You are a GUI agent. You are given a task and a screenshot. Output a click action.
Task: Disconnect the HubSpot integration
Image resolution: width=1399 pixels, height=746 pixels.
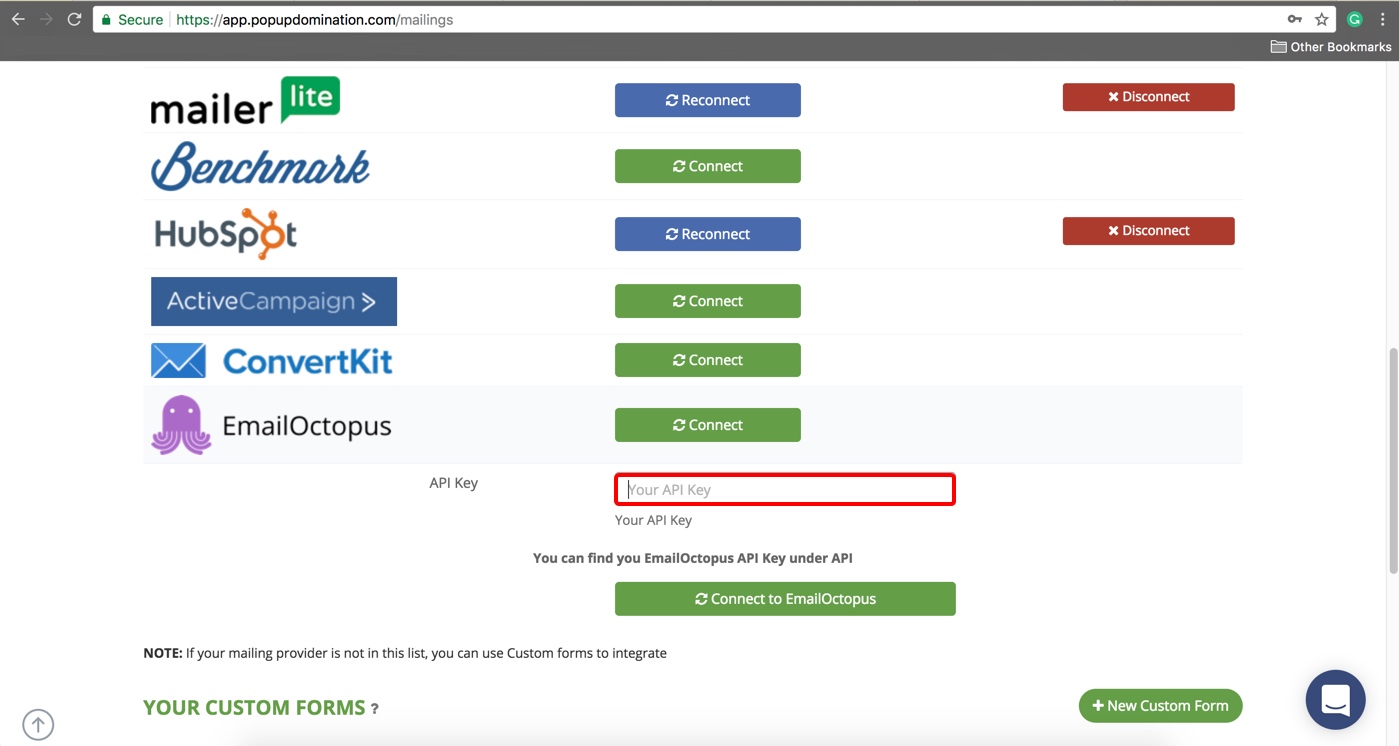[x=1148, y=231]
